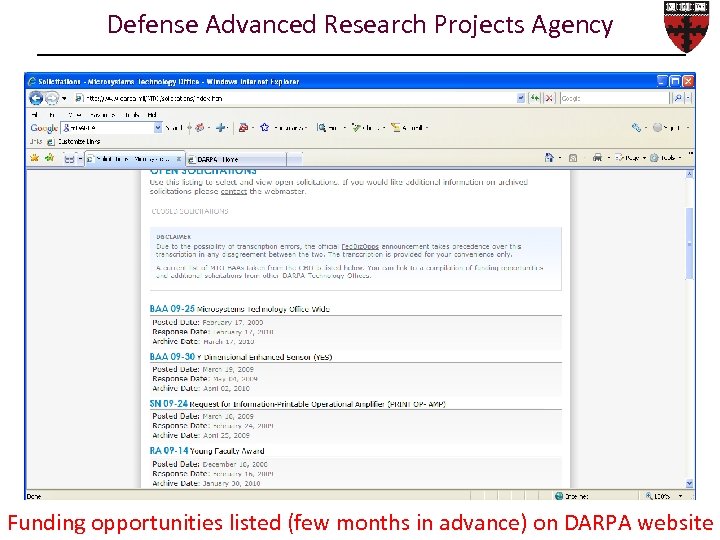Click the Print icon in command bar
Screen dimensions: 720x540
tap(597, 158)
